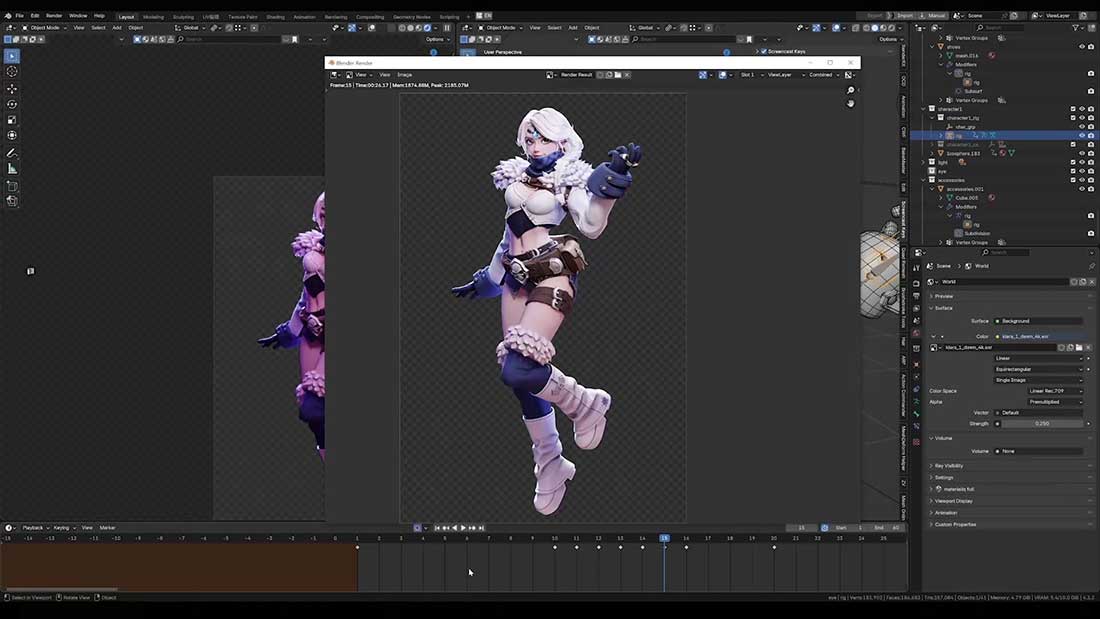1100x619 pixels.
Task: Open the Marker menu in timeline
Action: [x=107, y=528]
